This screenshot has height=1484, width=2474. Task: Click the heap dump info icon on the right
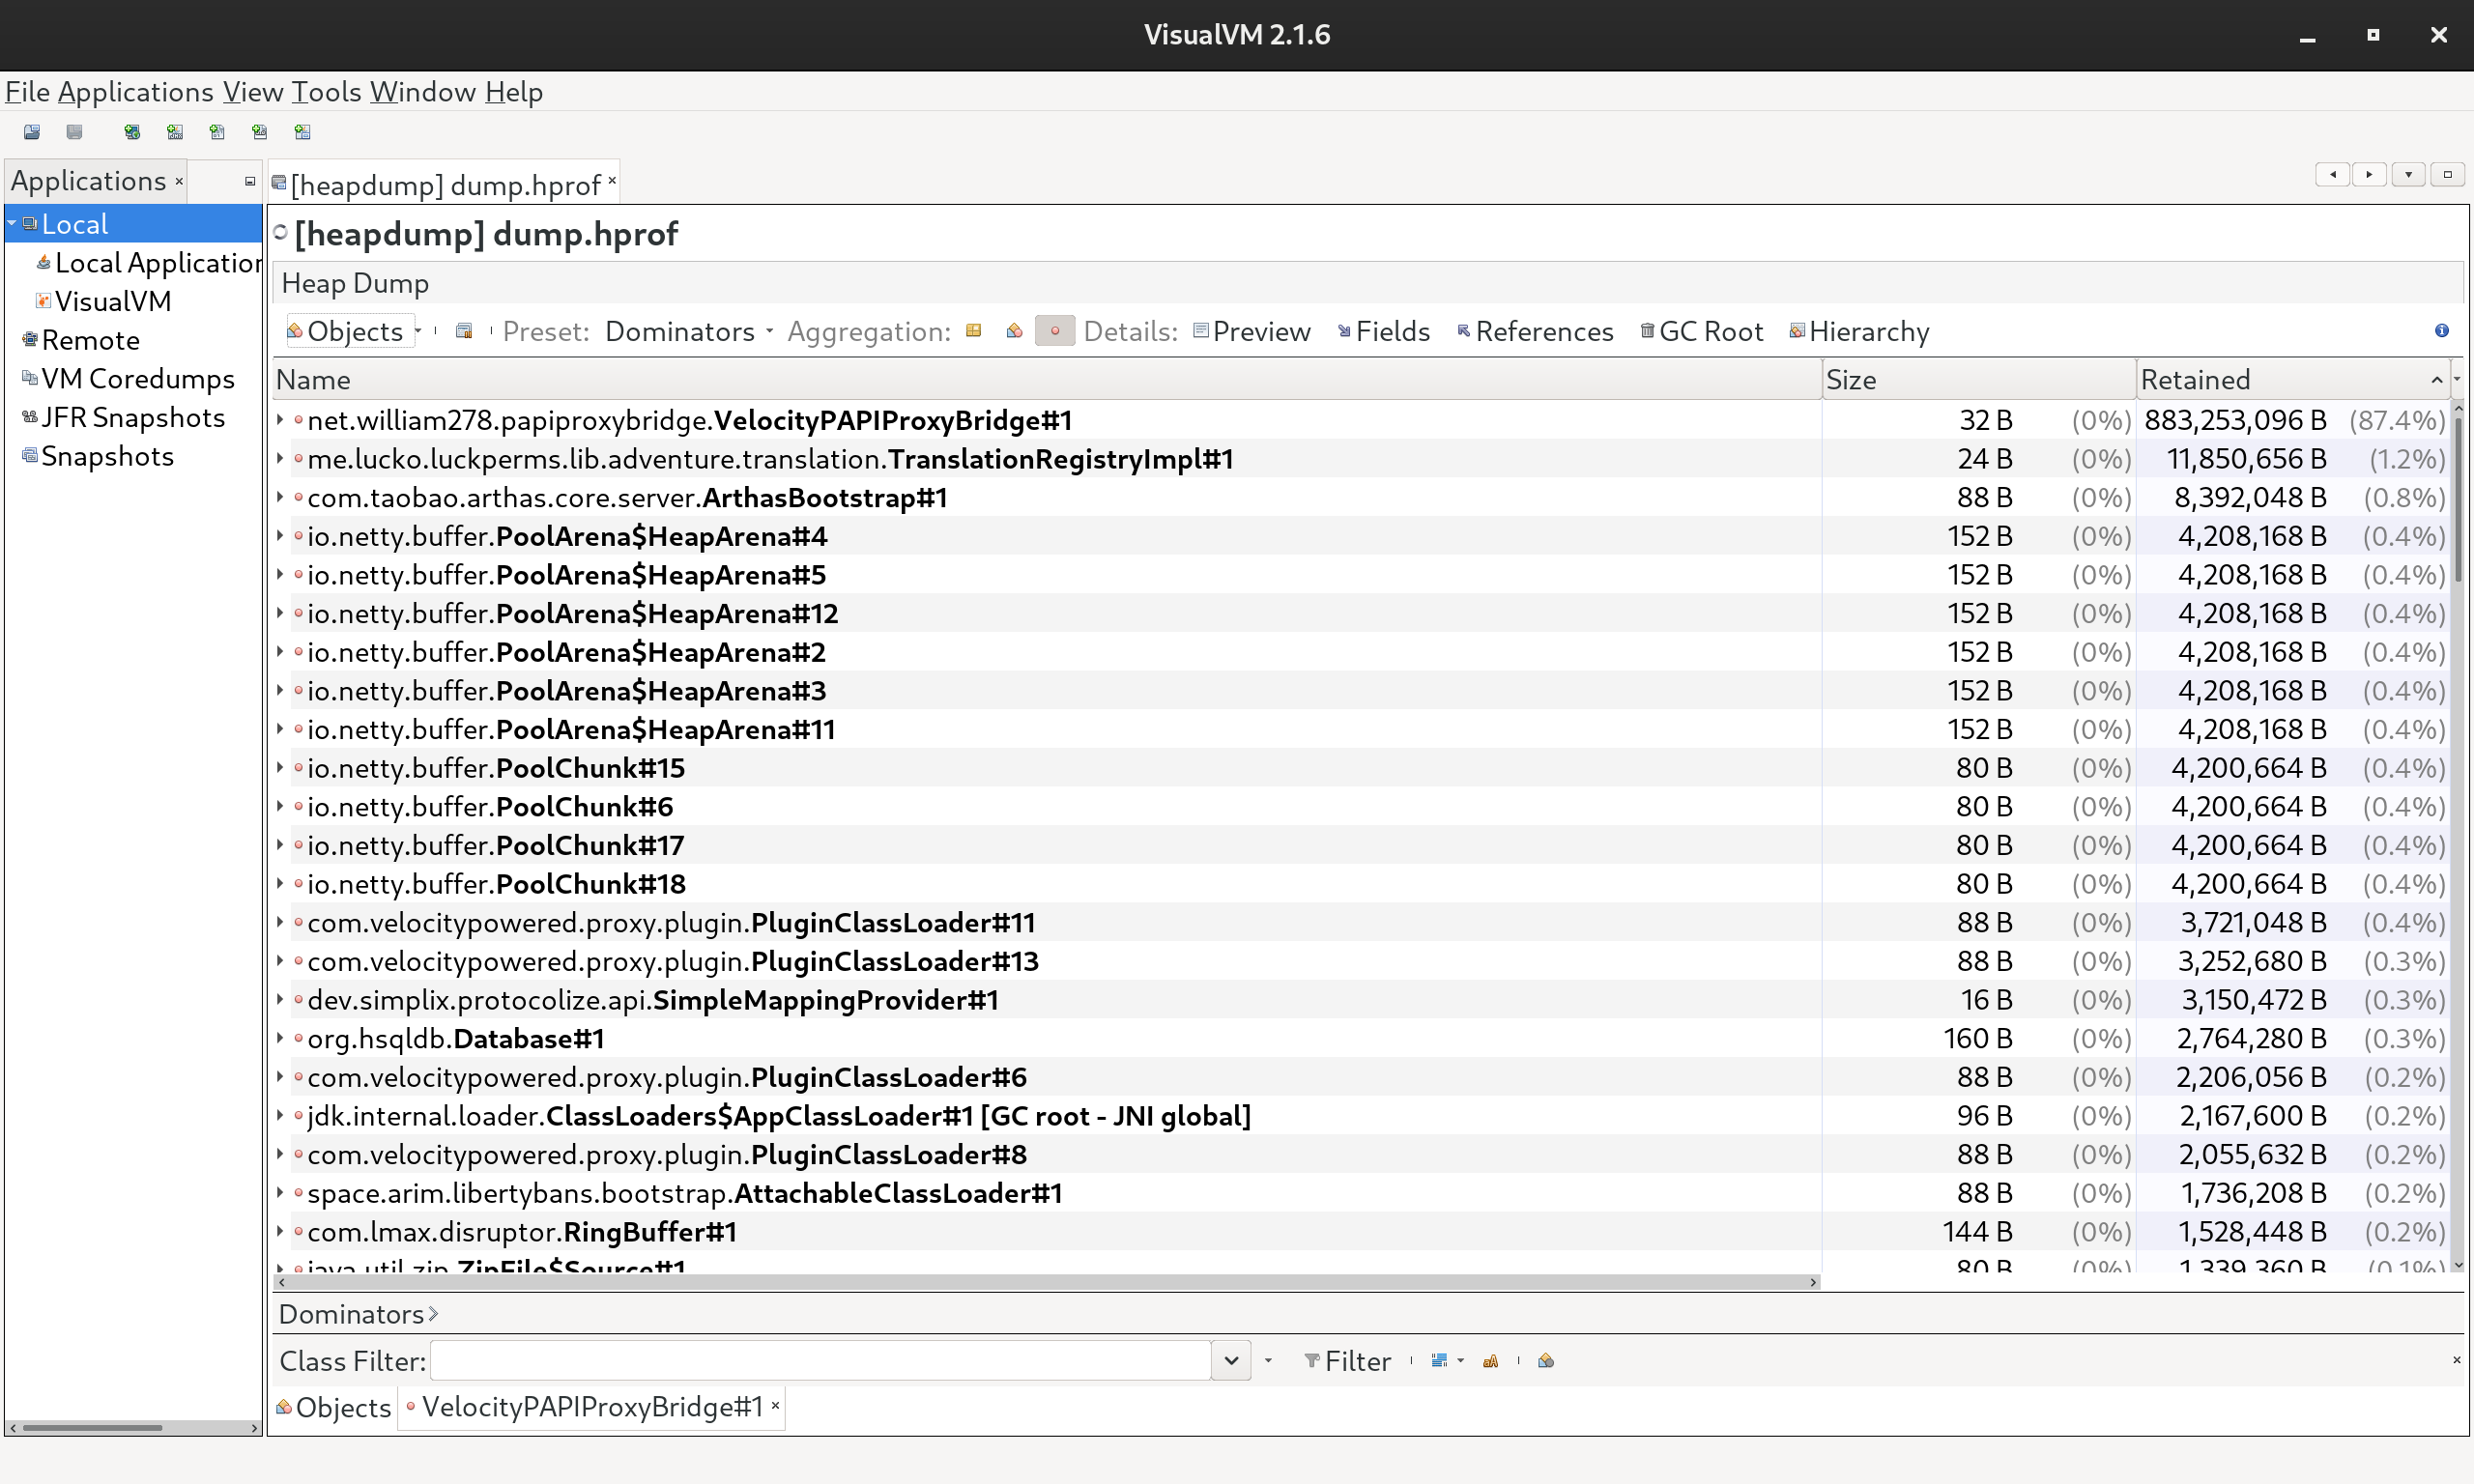(2443, 331)
